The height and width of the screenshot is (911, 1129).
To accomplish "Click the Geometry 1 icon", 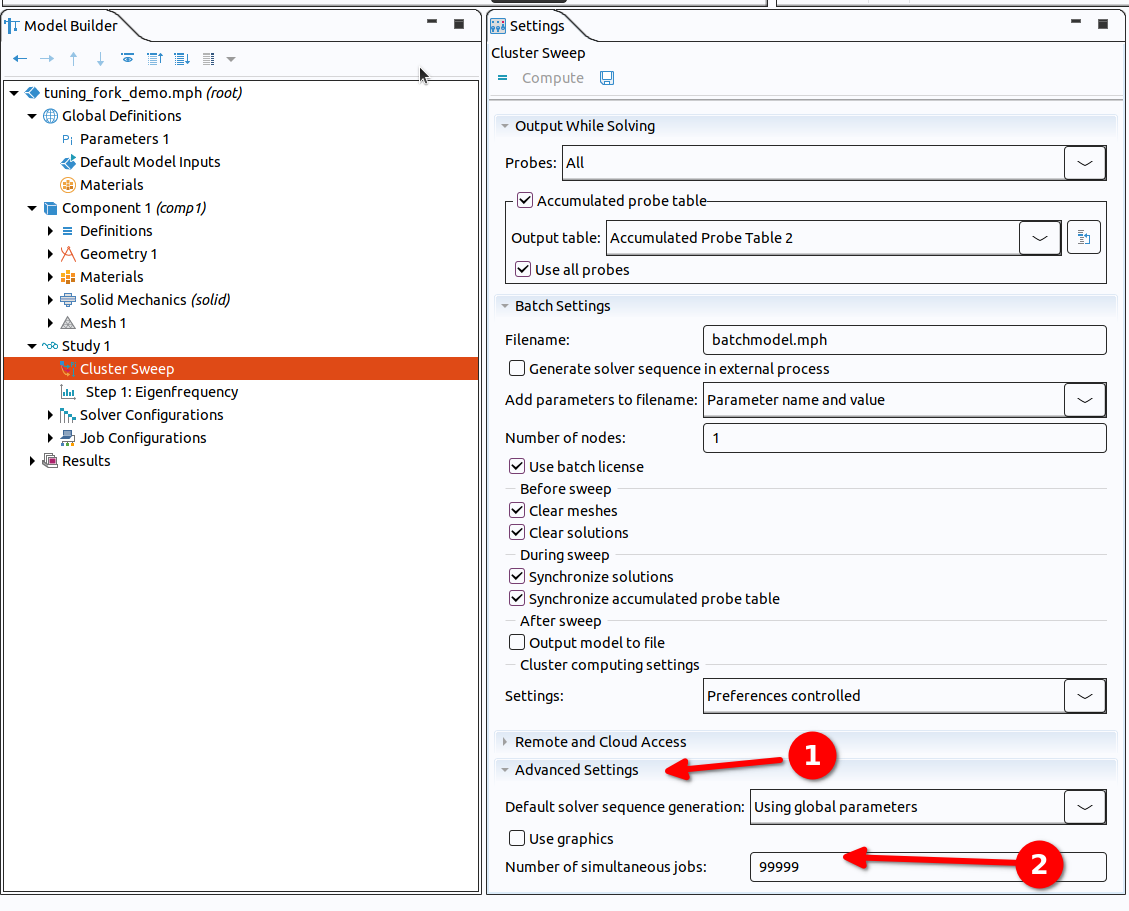I will [68, 254].
